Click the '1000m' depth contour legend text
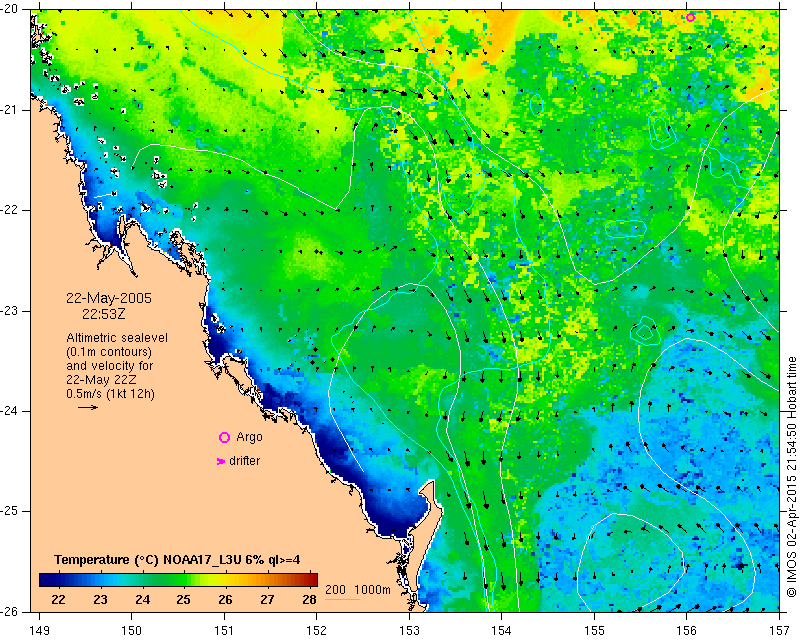This screenshot has width=800, height=640. [372, 589]
